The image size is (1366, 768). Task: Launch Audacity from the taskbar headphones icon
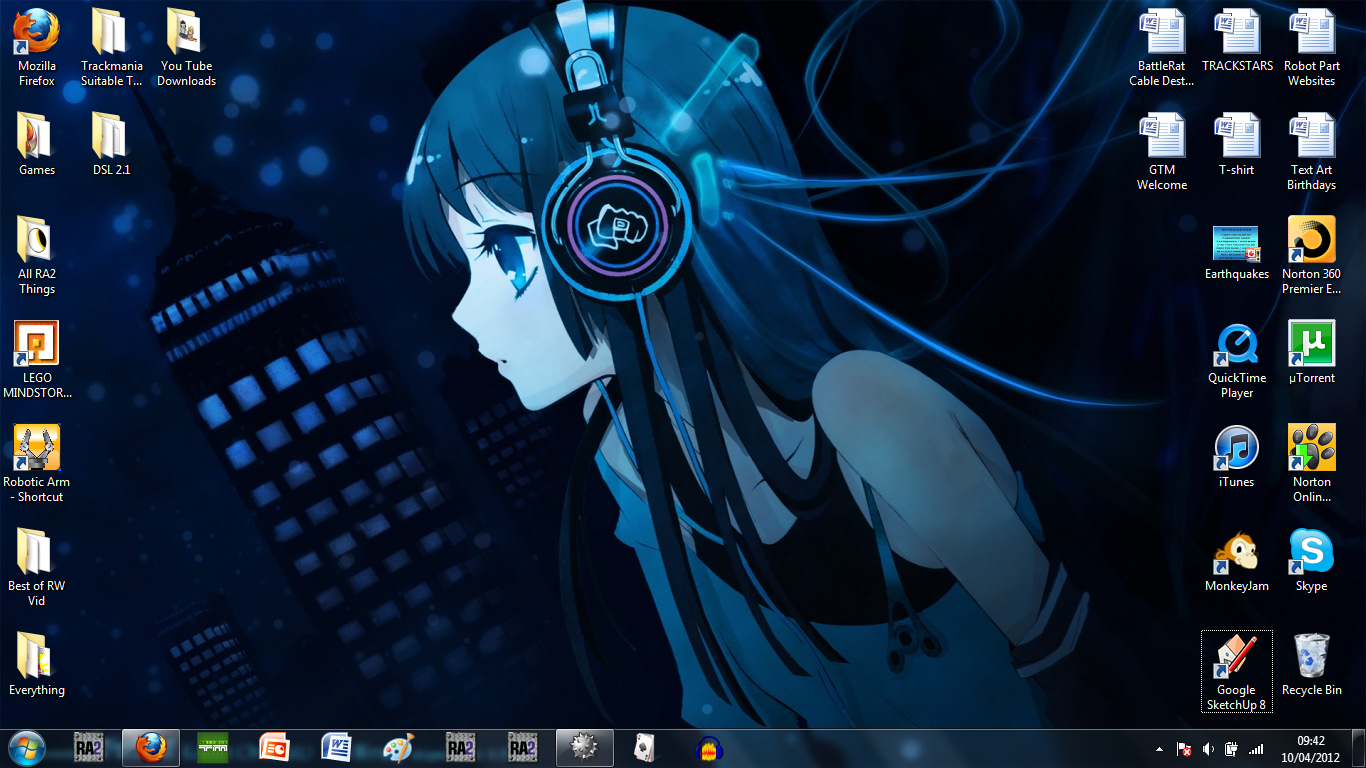tap(709, 747)
